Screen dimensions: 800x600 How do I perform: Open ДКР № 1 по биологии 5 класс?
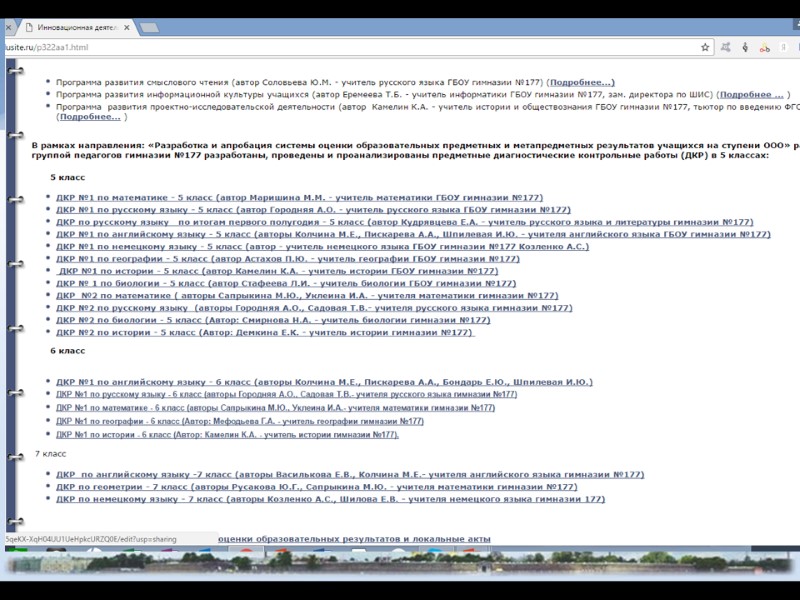[286, 283]
